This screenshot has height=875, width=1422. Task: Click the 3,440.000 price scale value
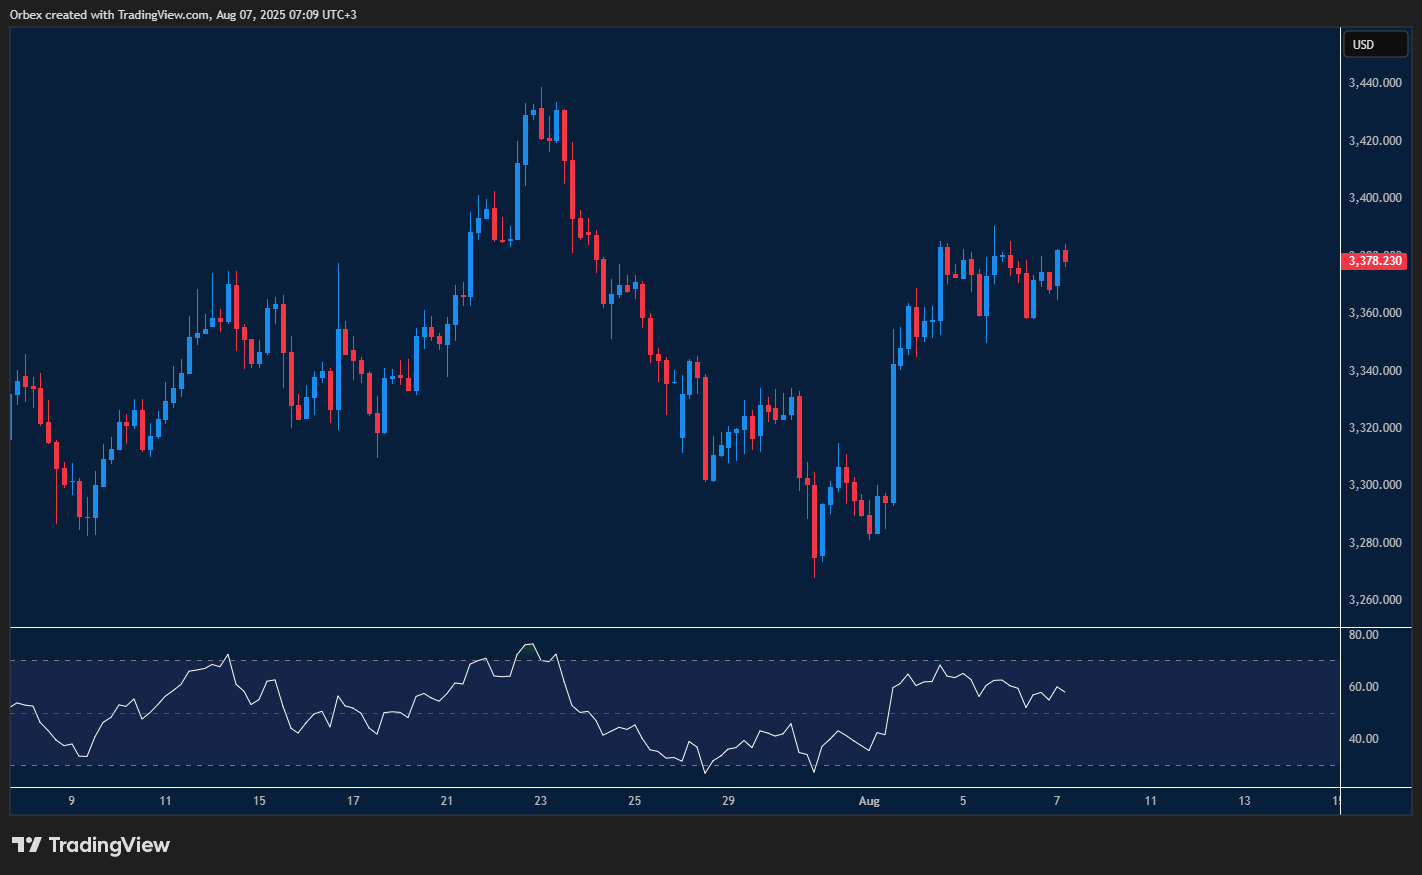1374,83
